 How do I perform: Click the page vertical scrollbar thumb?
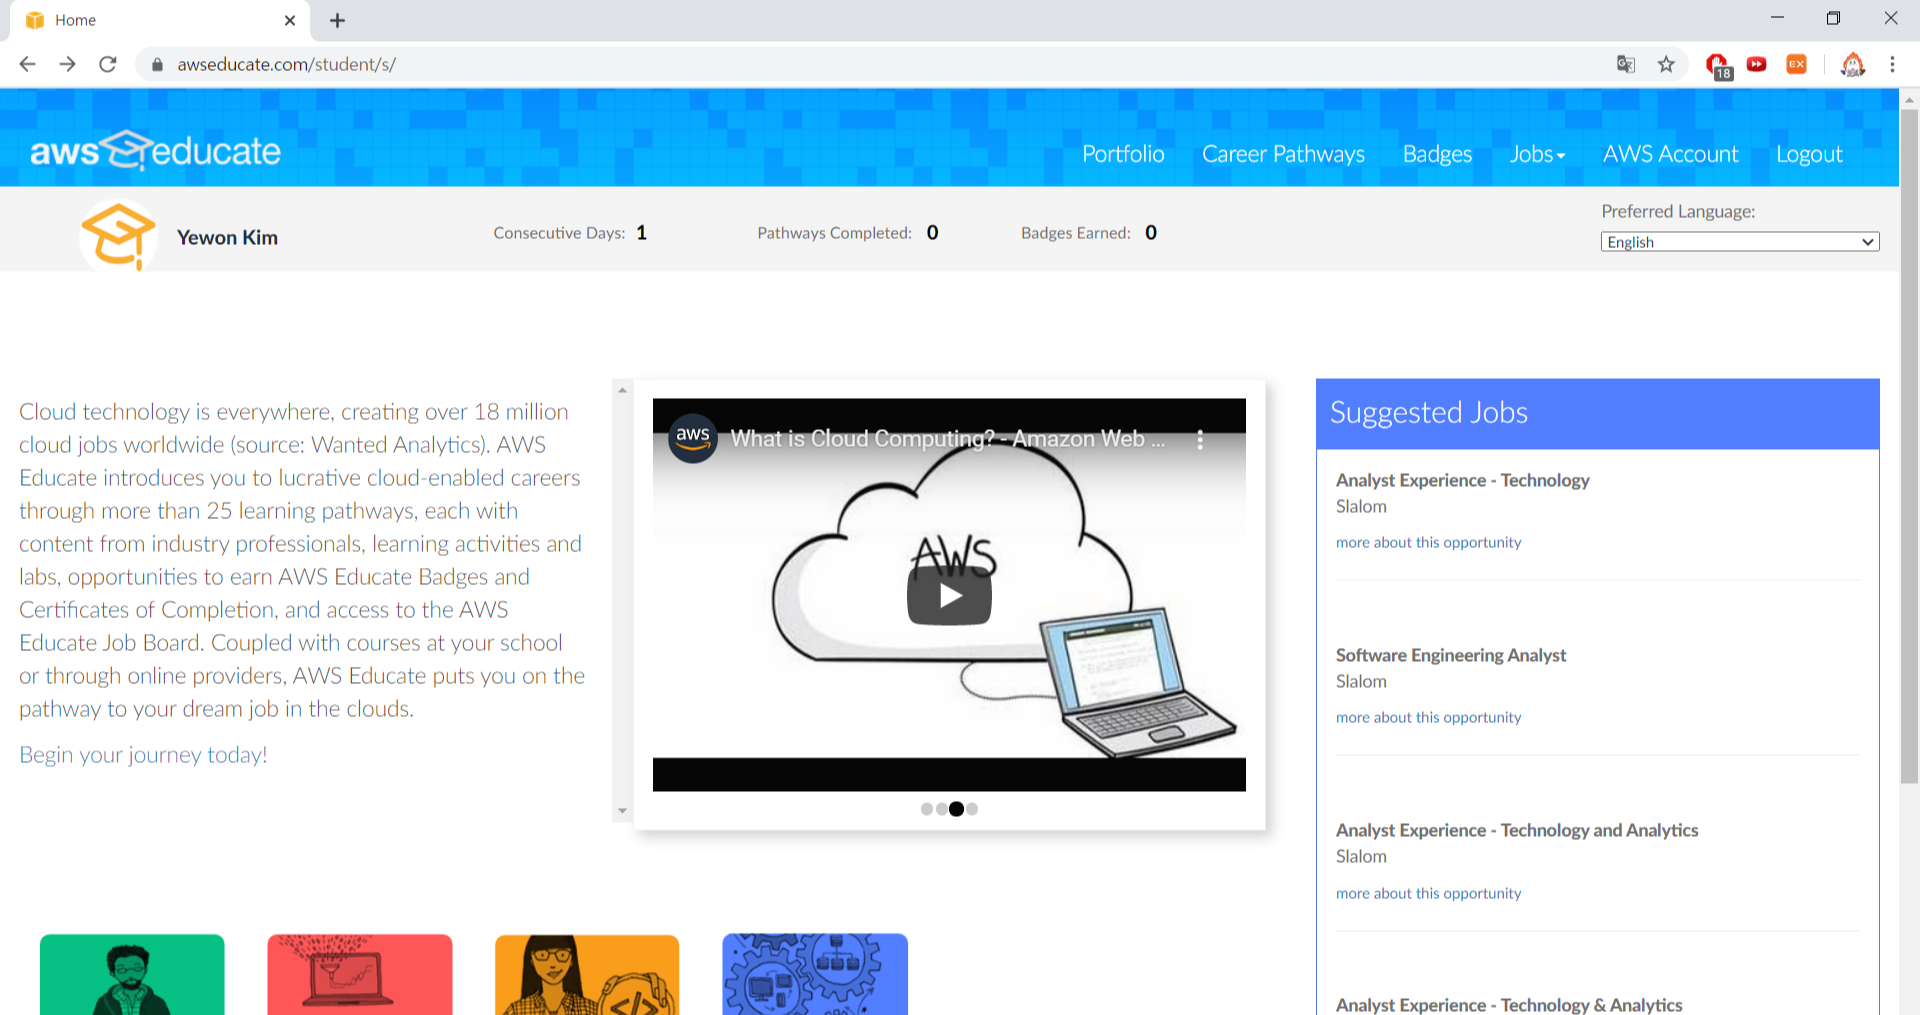(1909, 445)
